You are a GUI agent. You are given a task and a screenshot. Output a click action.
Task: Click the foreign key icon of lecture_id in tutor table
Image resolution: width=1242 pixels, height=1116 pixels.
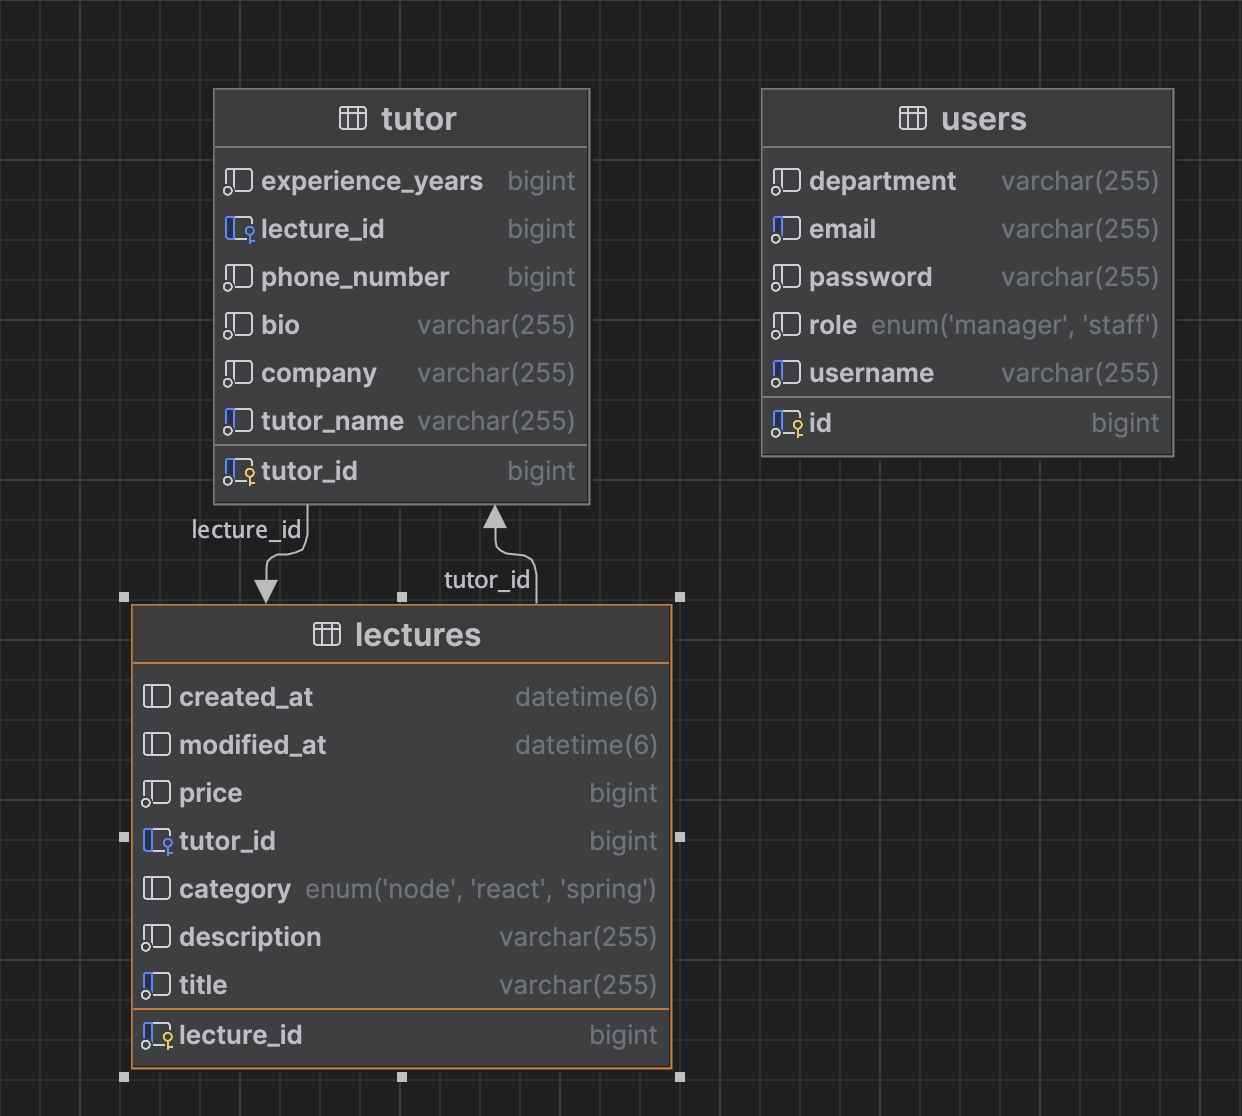(x=239, y=229)
